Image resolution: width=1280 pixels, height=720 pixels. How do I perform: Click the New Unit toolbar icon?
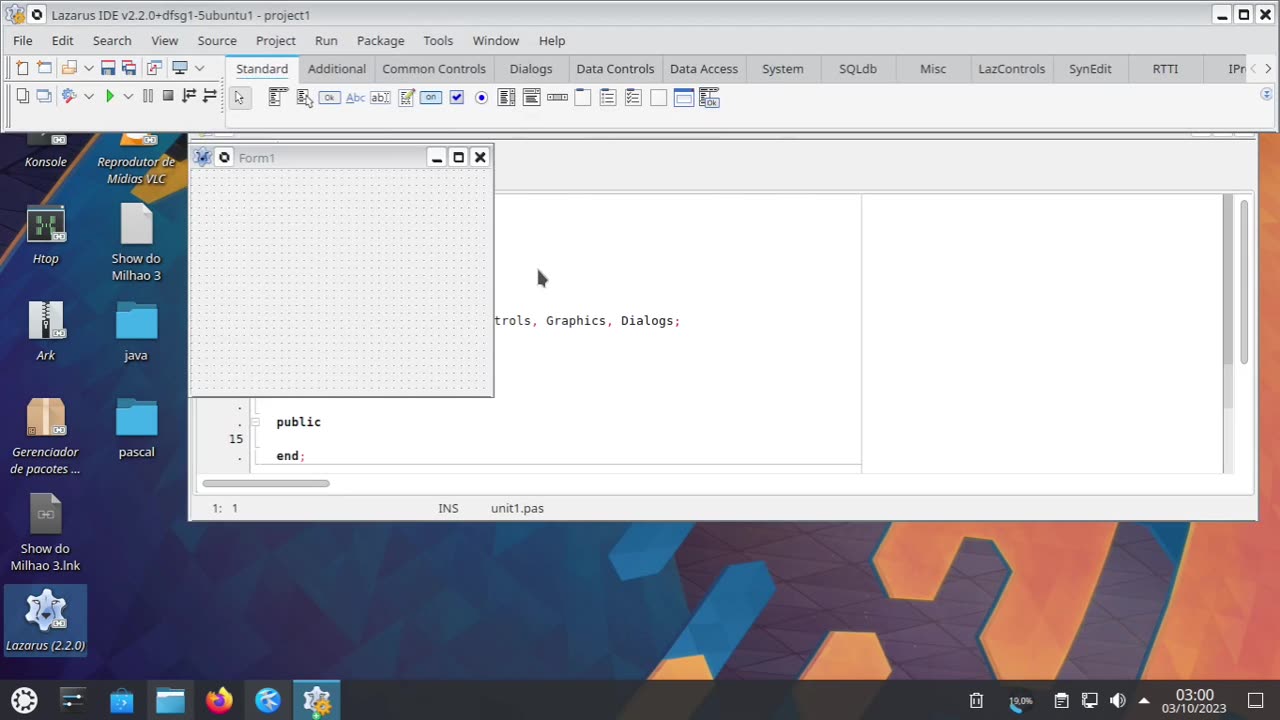(x=22, y=68)
